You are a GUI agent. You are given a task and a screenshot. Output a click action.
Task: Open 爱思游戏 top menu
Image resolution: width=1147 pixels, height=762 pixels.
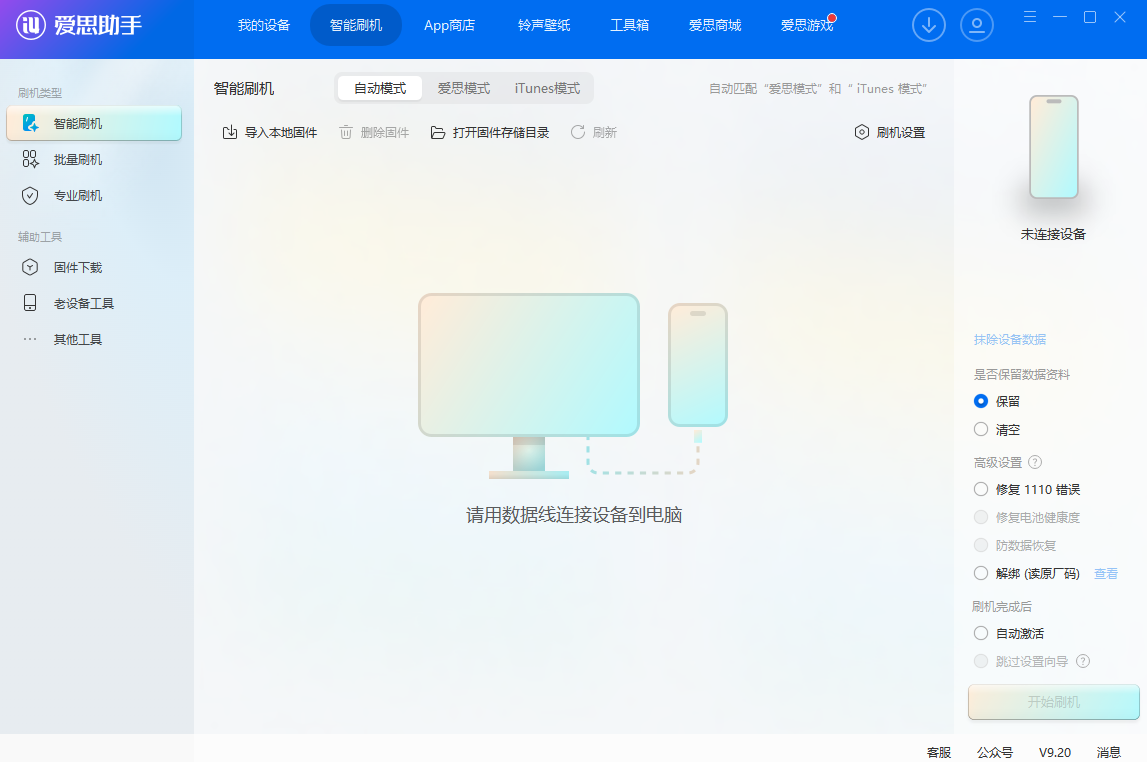807,26
